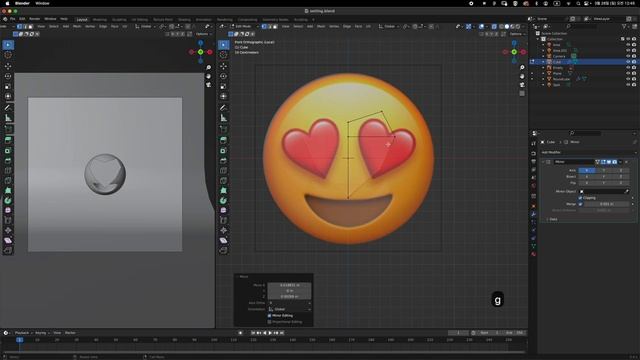Image resolution: width=640 pixels, height=360 pixels.
Task: Switch to the Shading workspace tab
Action: [x=184, y=19]
